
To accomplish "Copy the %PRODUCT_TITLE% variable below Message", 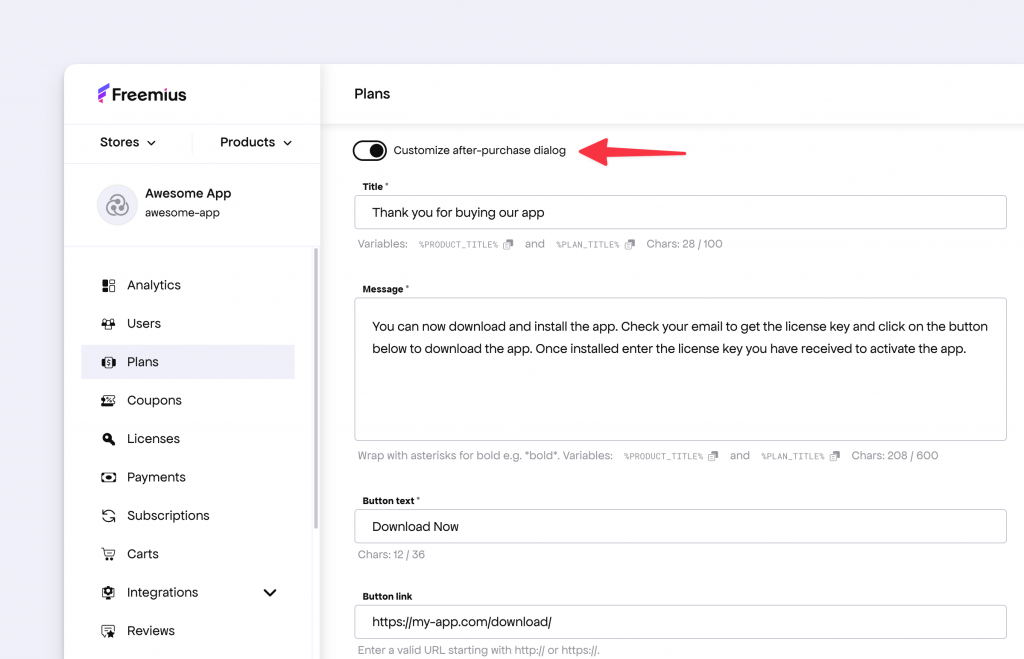I will [x=712, y=455].
